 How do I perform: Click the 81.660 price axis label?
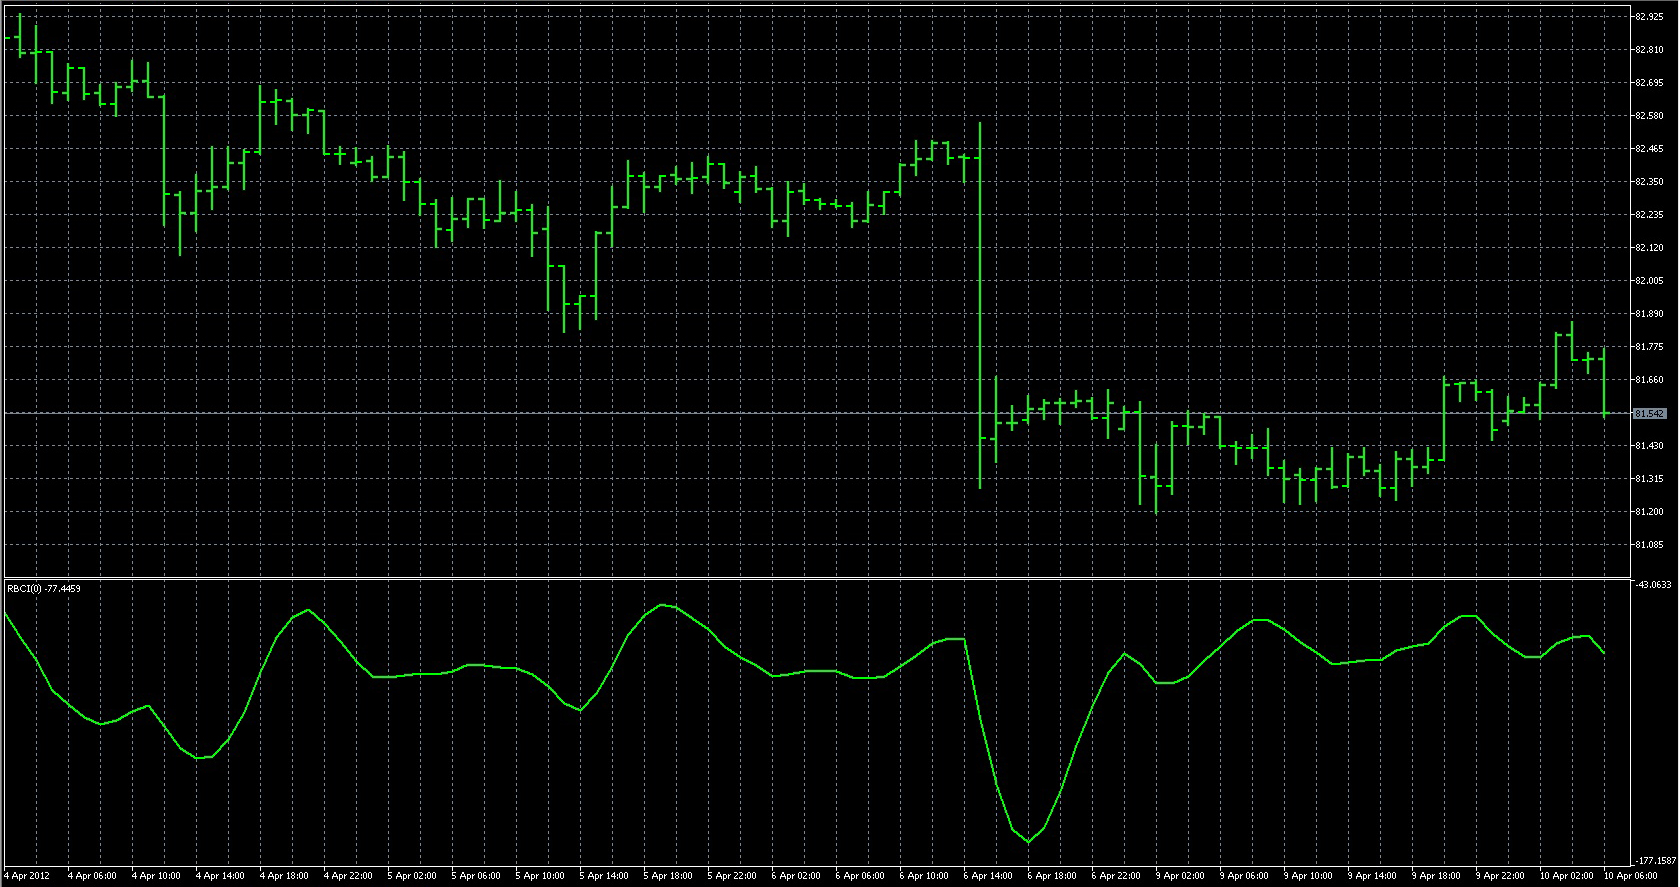tap(1649, 380)
